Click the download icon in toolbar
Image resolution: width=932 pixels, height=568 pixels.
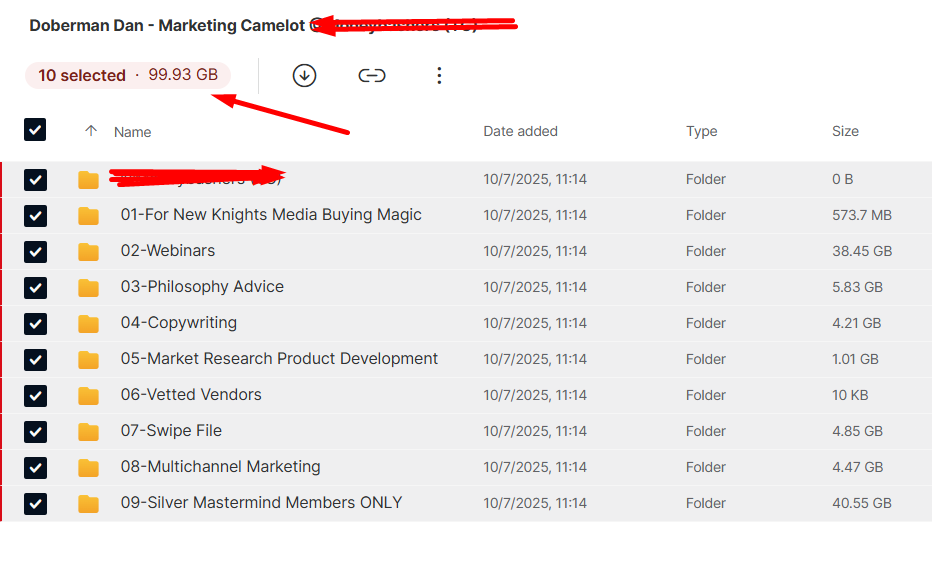[x=304, y=75]
